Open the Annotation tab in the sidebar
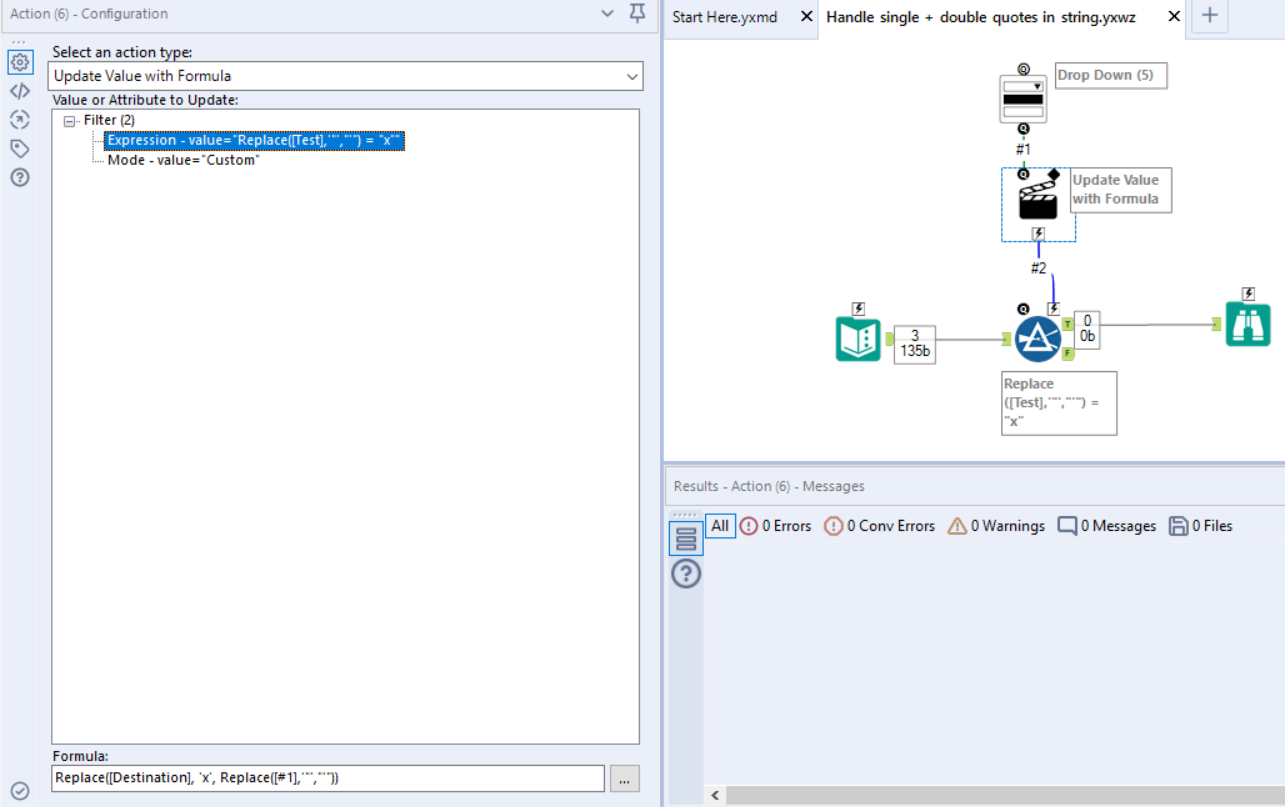 20,147
